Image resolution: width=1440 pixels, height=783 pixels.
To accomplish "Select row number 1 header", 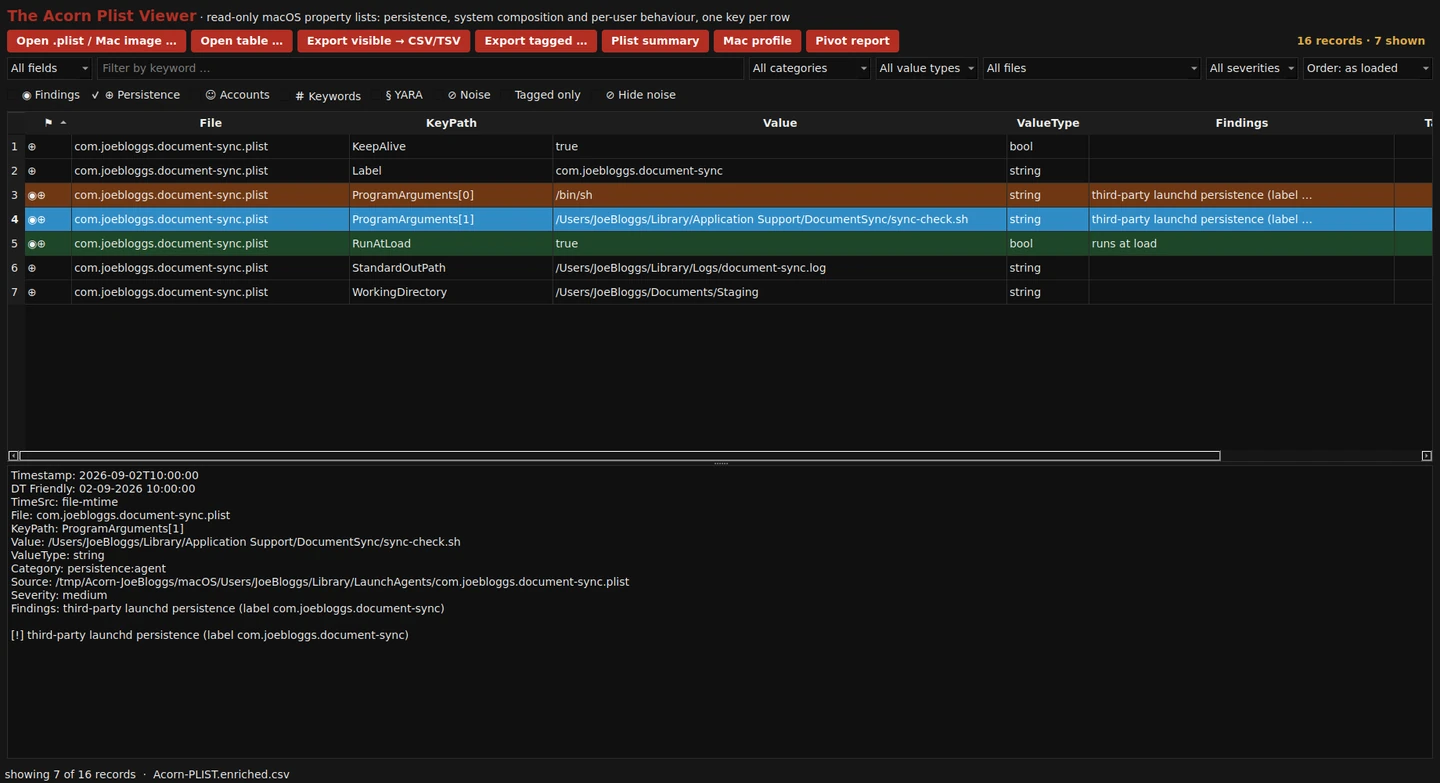I will (15, 147).
